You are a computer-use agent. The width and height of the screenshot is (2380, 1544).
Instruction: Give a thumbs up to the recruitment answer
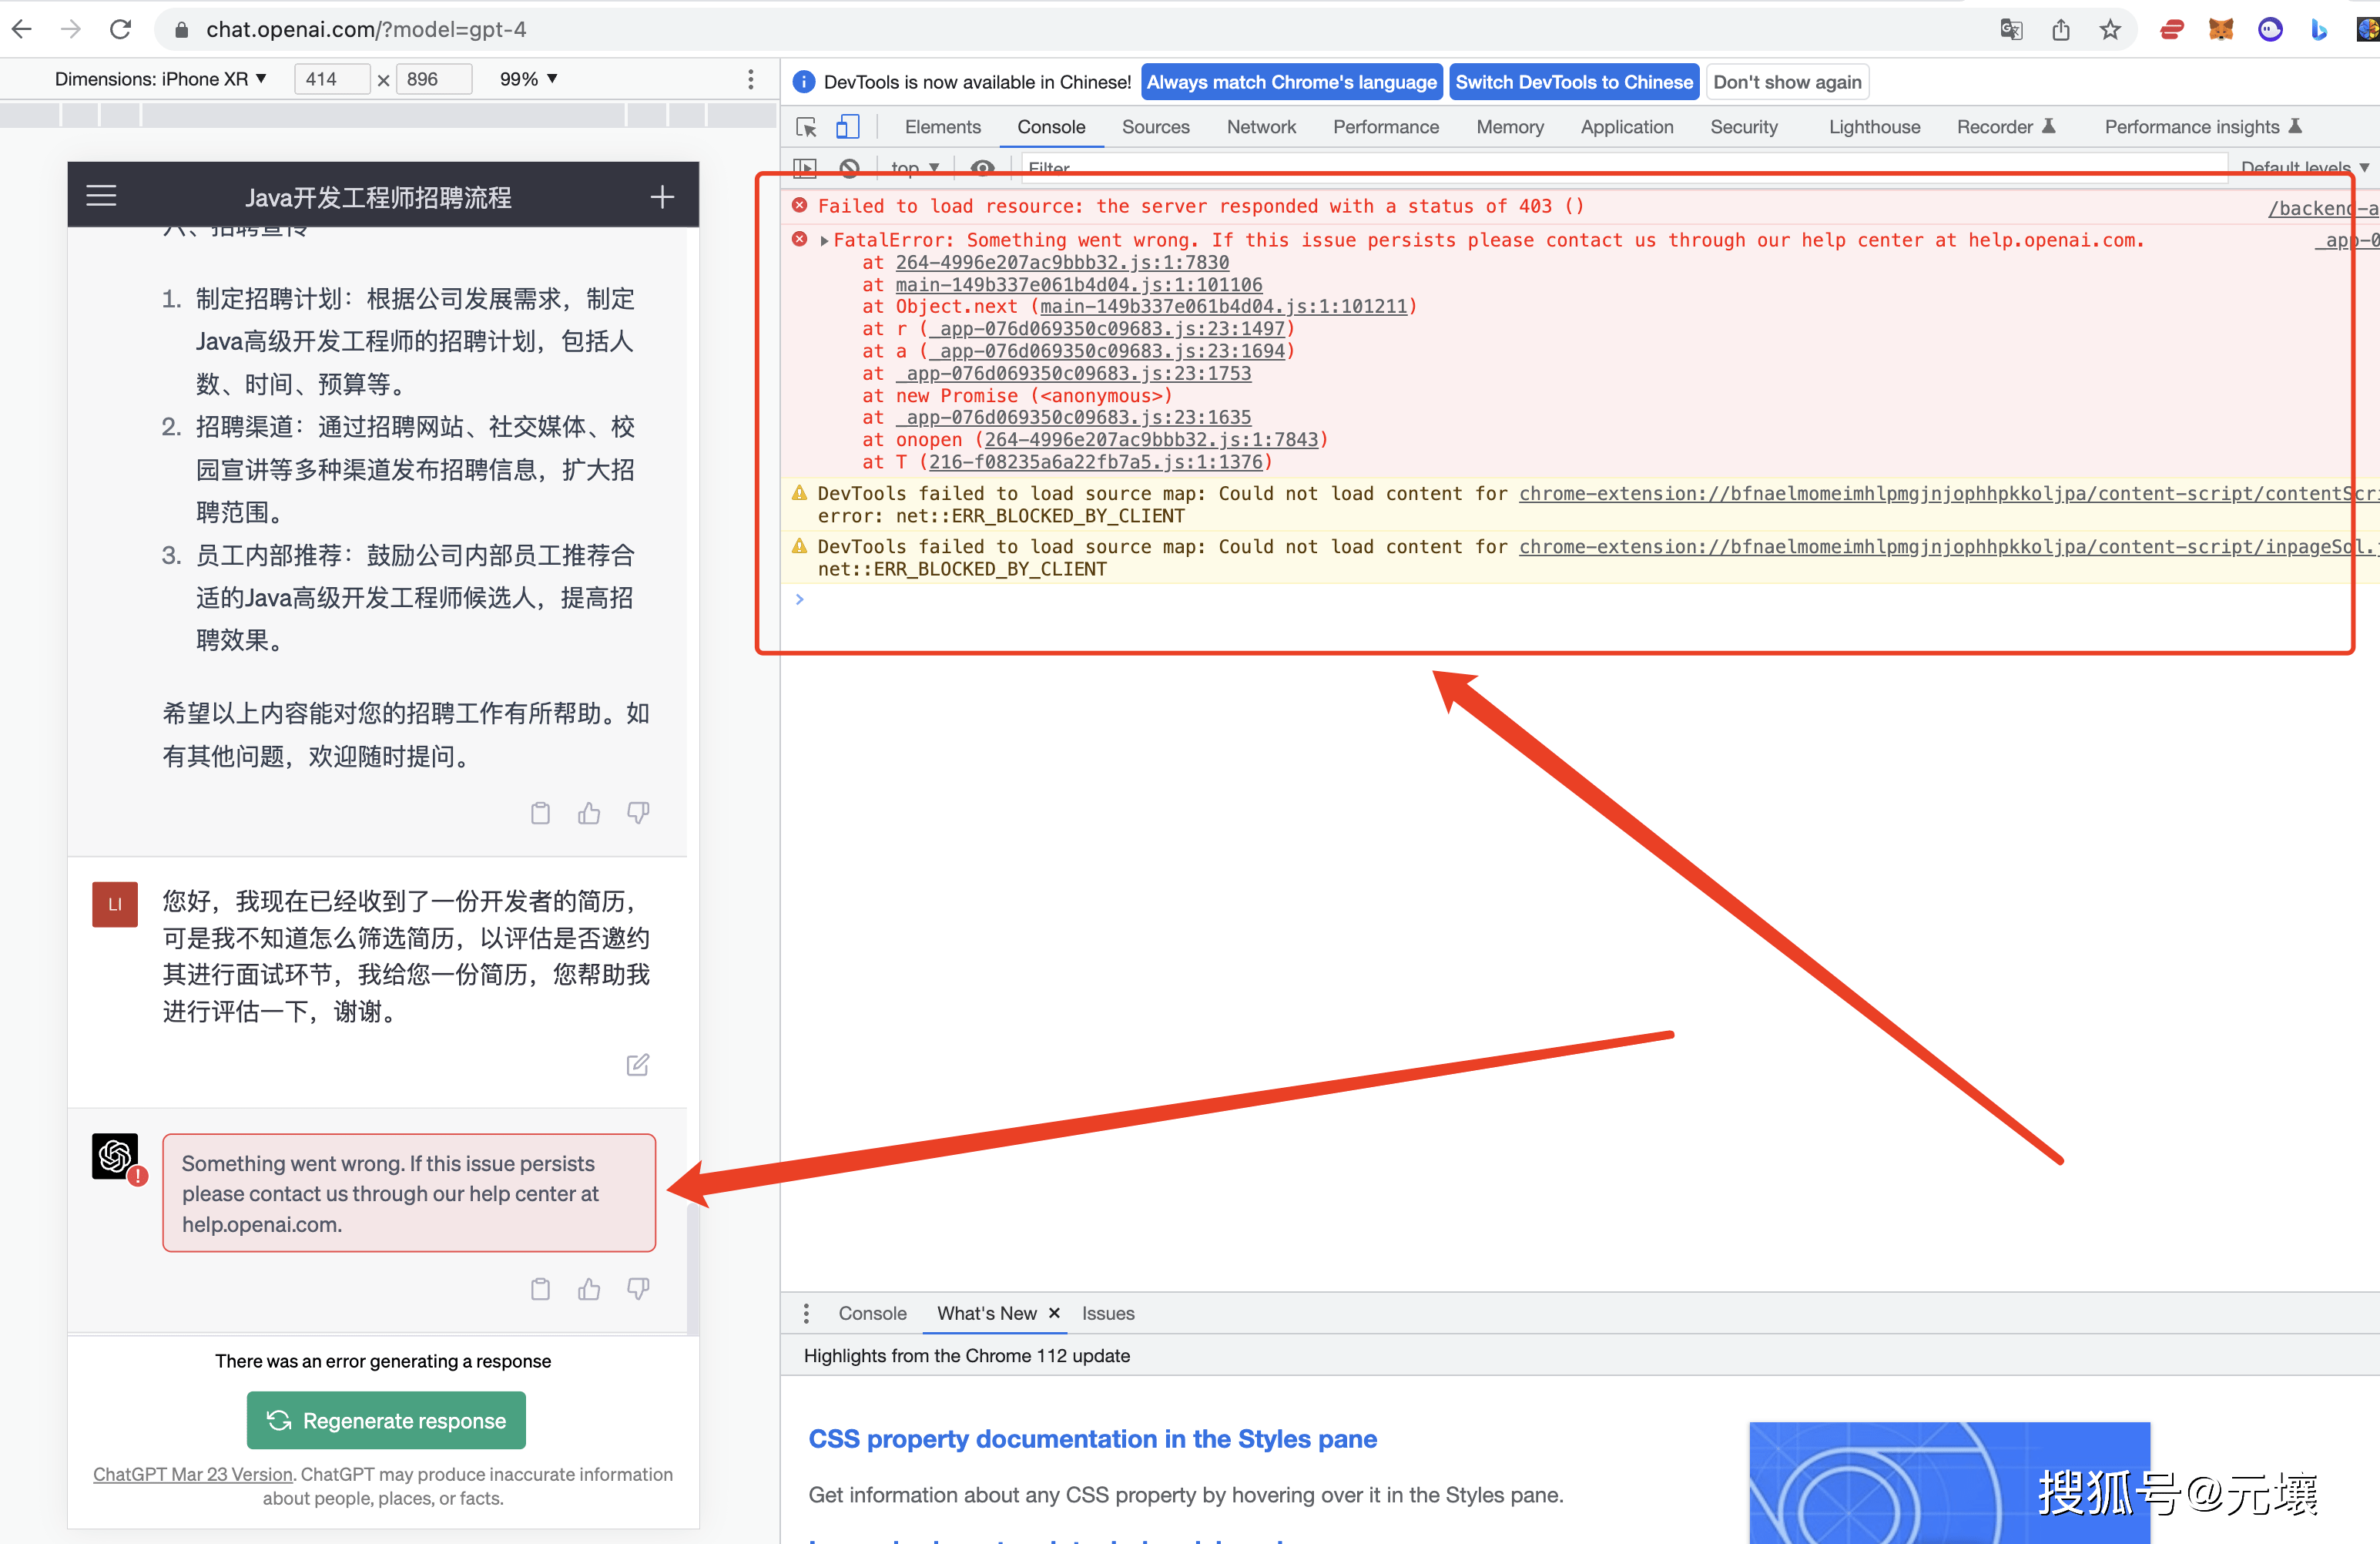[x=588, y=812]
